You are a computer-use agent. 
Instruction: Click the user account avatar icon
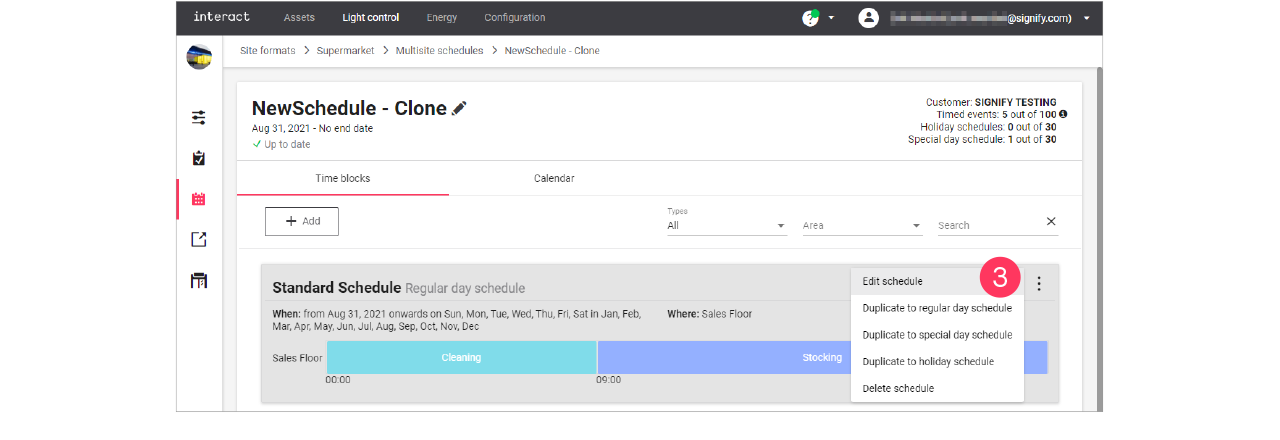coord(869,18)
